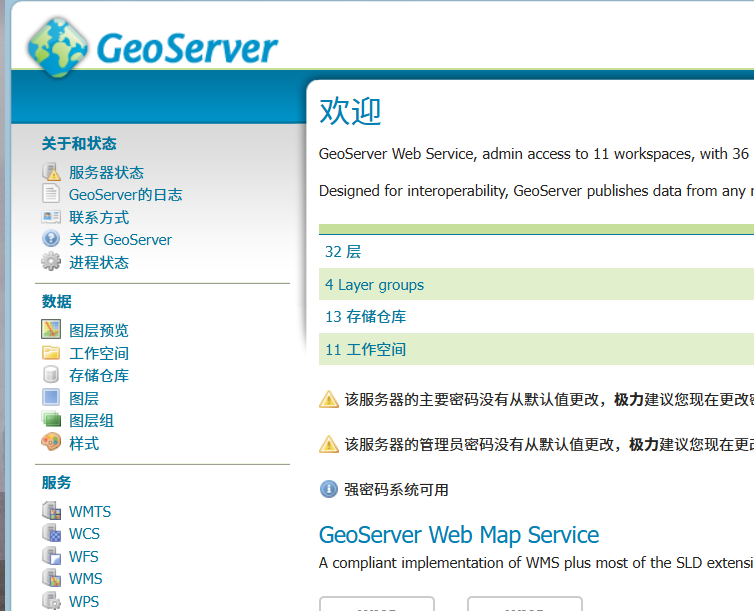Click the 服务器状态 warning document icon
Viewport: 754px width, 611px height.
click(51, 172)
